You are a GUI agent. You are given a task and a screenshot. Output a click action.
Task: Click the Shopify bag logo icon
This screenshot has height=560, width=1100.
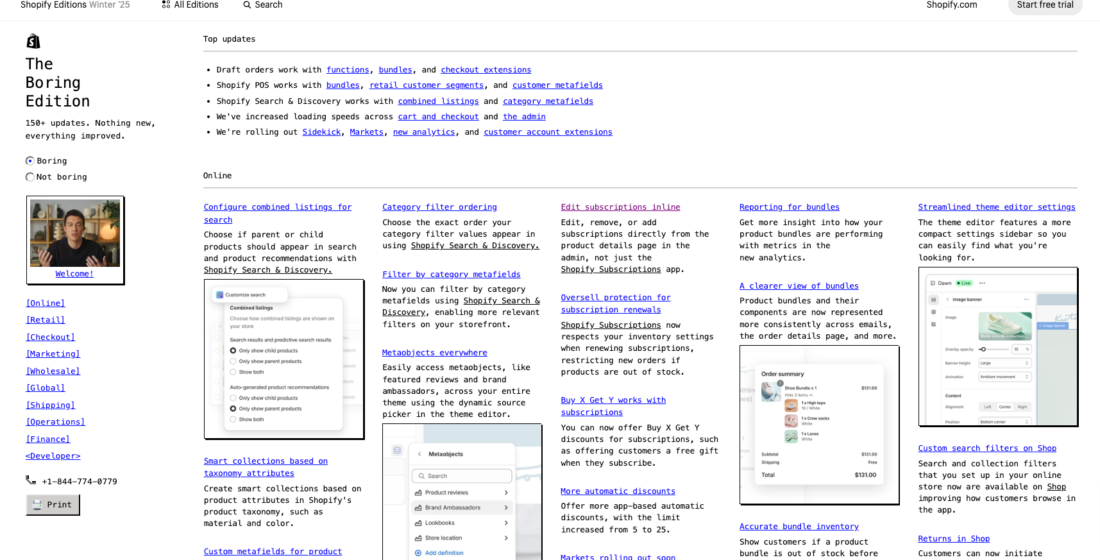coord(33,41)
